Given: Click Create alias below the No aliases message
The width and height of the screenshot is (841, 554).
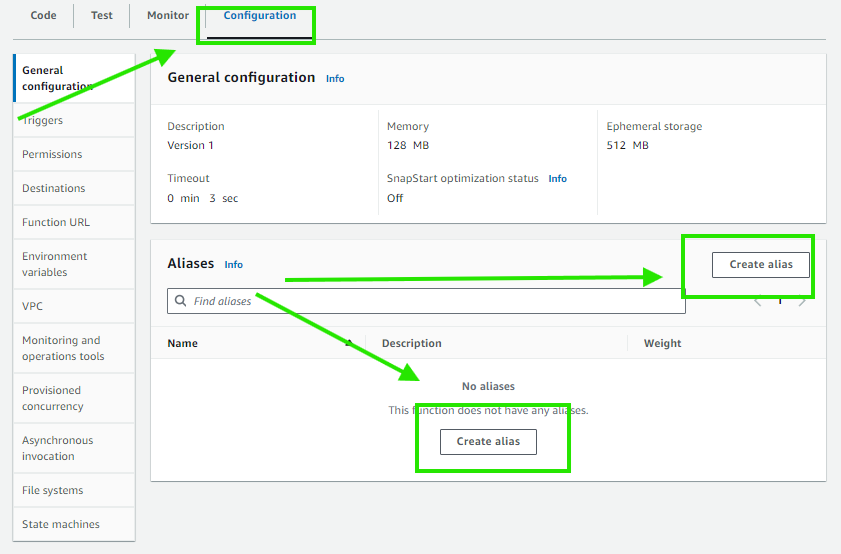Looking at the screenshot, I should coord(488,441).
